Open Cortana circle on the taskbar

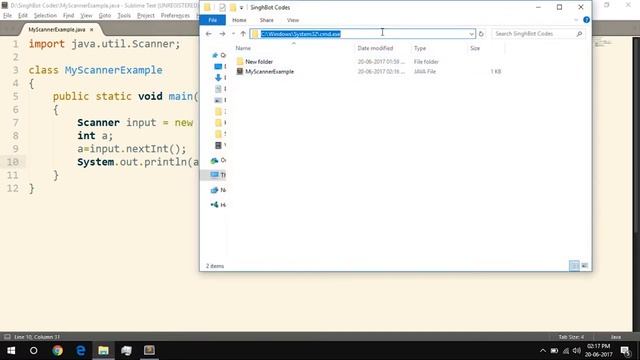34,351
